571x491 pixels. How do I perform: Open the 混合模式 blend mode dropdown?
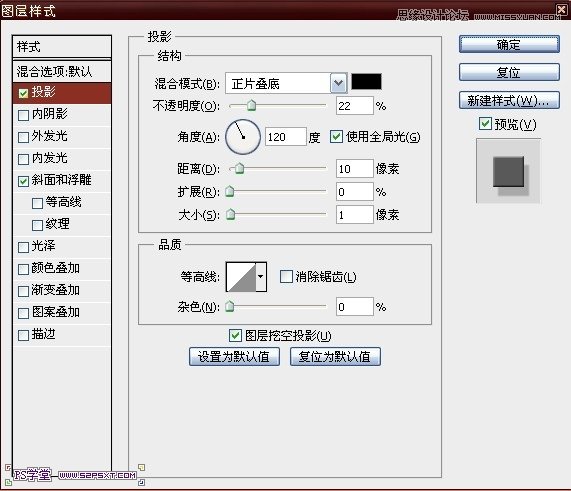(338, 83)
